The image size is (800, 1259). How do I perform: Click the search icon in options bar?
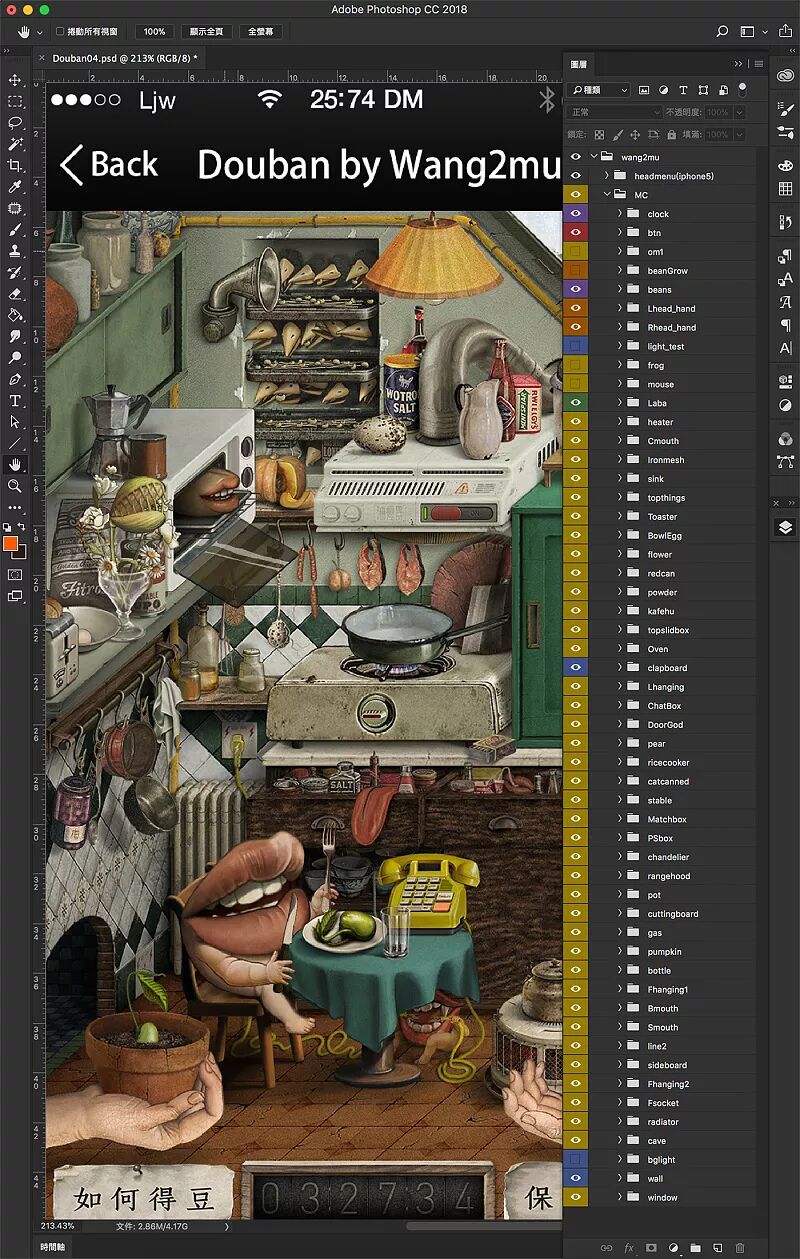(x=721, y=31)
